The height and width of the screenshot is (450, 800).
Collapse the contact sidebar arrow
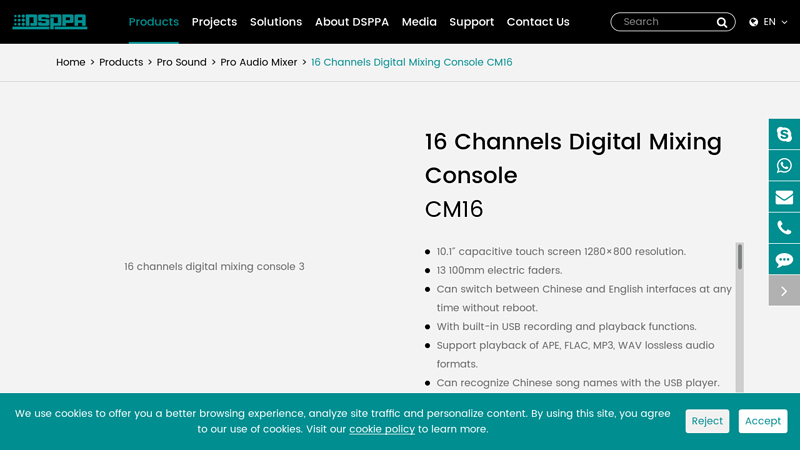tap(784, 290)
